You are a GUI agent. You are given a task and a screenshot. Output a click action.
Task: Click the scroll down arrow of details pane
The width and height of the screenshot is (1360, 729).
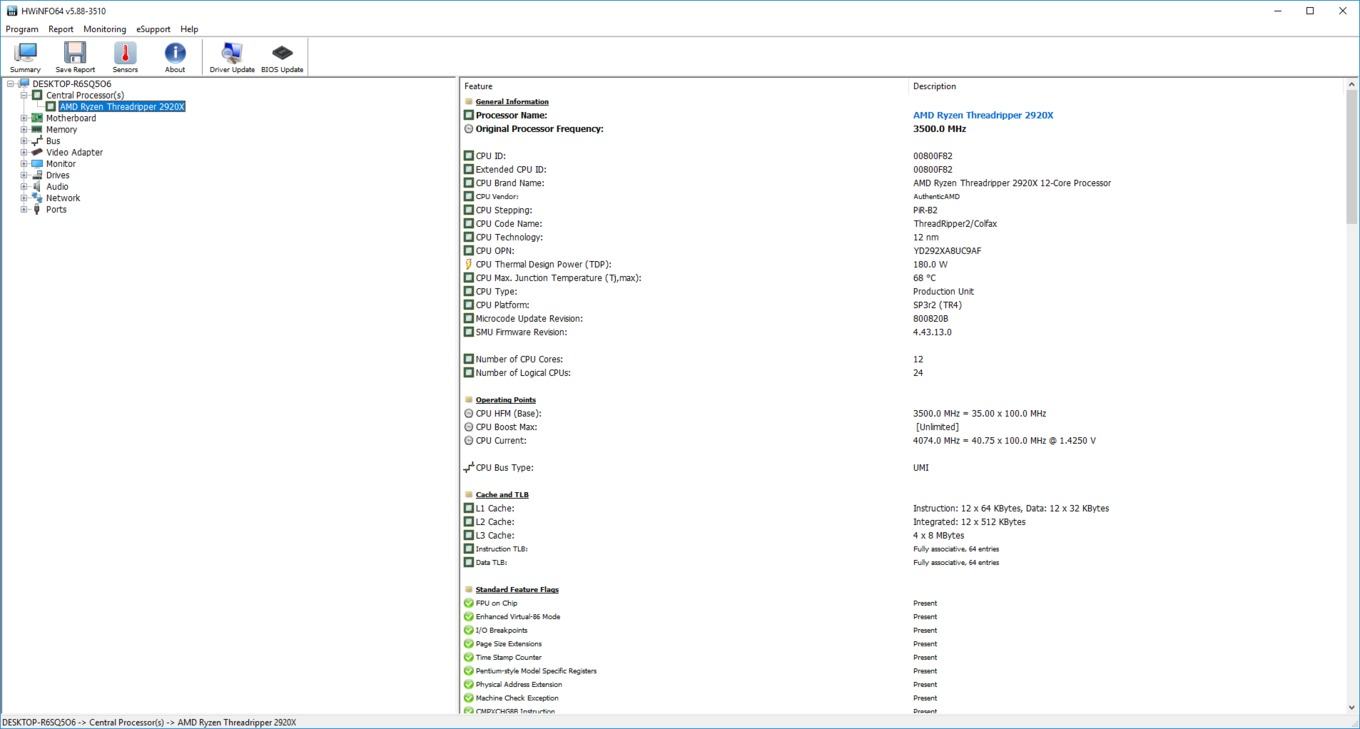pos(1352,707)
